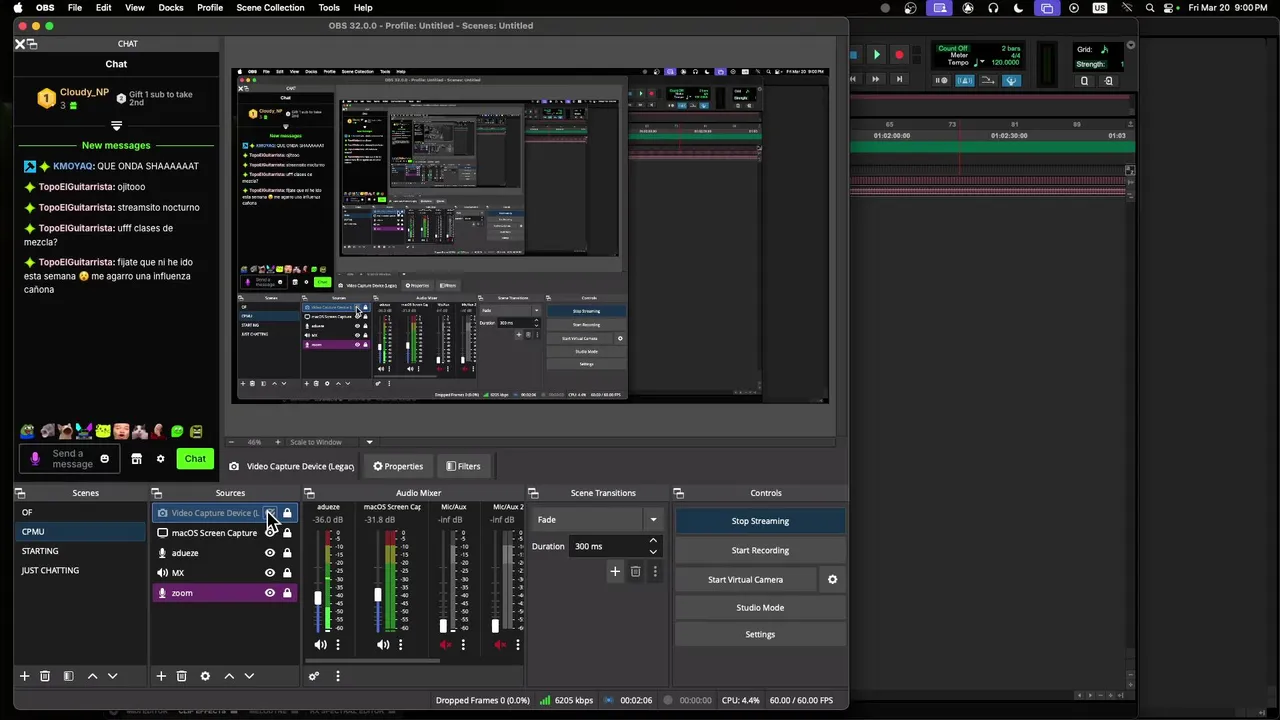
Task: Open source properties gear in Sources panel
Action: click(x=205, y=676)
